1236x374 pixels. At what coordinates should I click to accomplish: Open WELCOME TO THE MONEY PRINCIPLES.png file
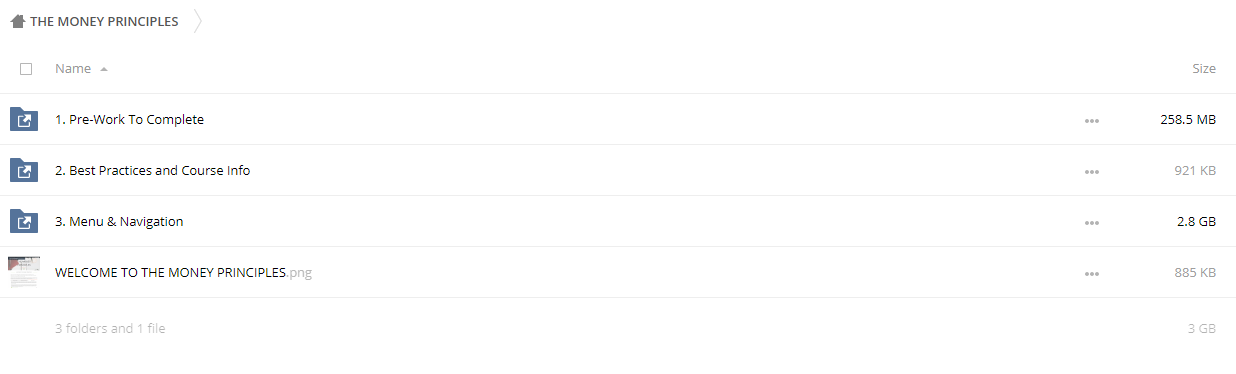183,273
